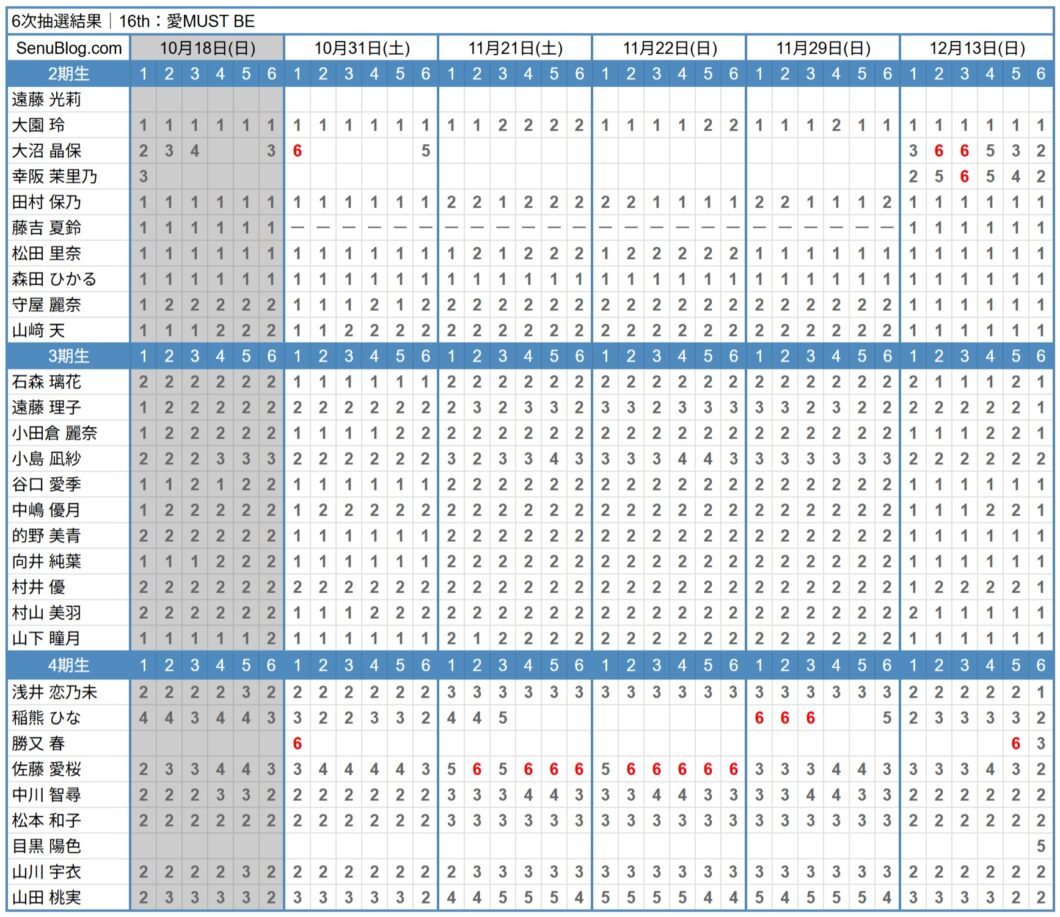This screenshot has width=1060, height=917.
Task: Click the name 幸阪 茉里乃
Action: tap(55, 177)
